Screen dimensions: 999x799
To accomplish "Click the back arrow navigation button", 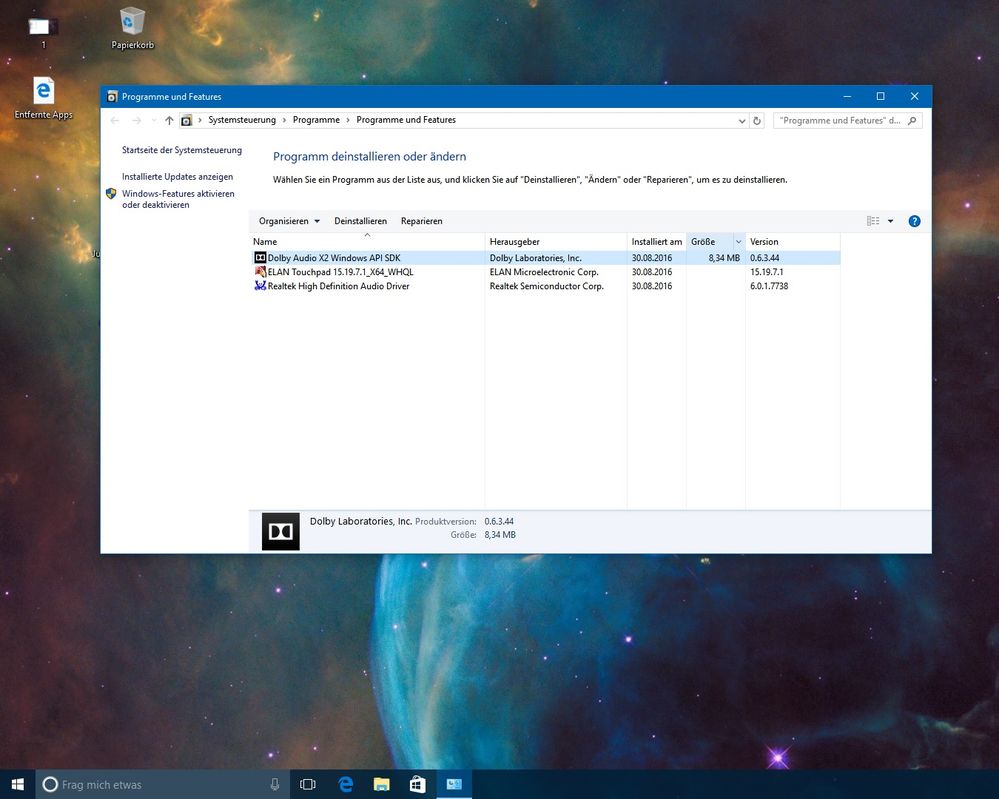I will click(115, 120).
